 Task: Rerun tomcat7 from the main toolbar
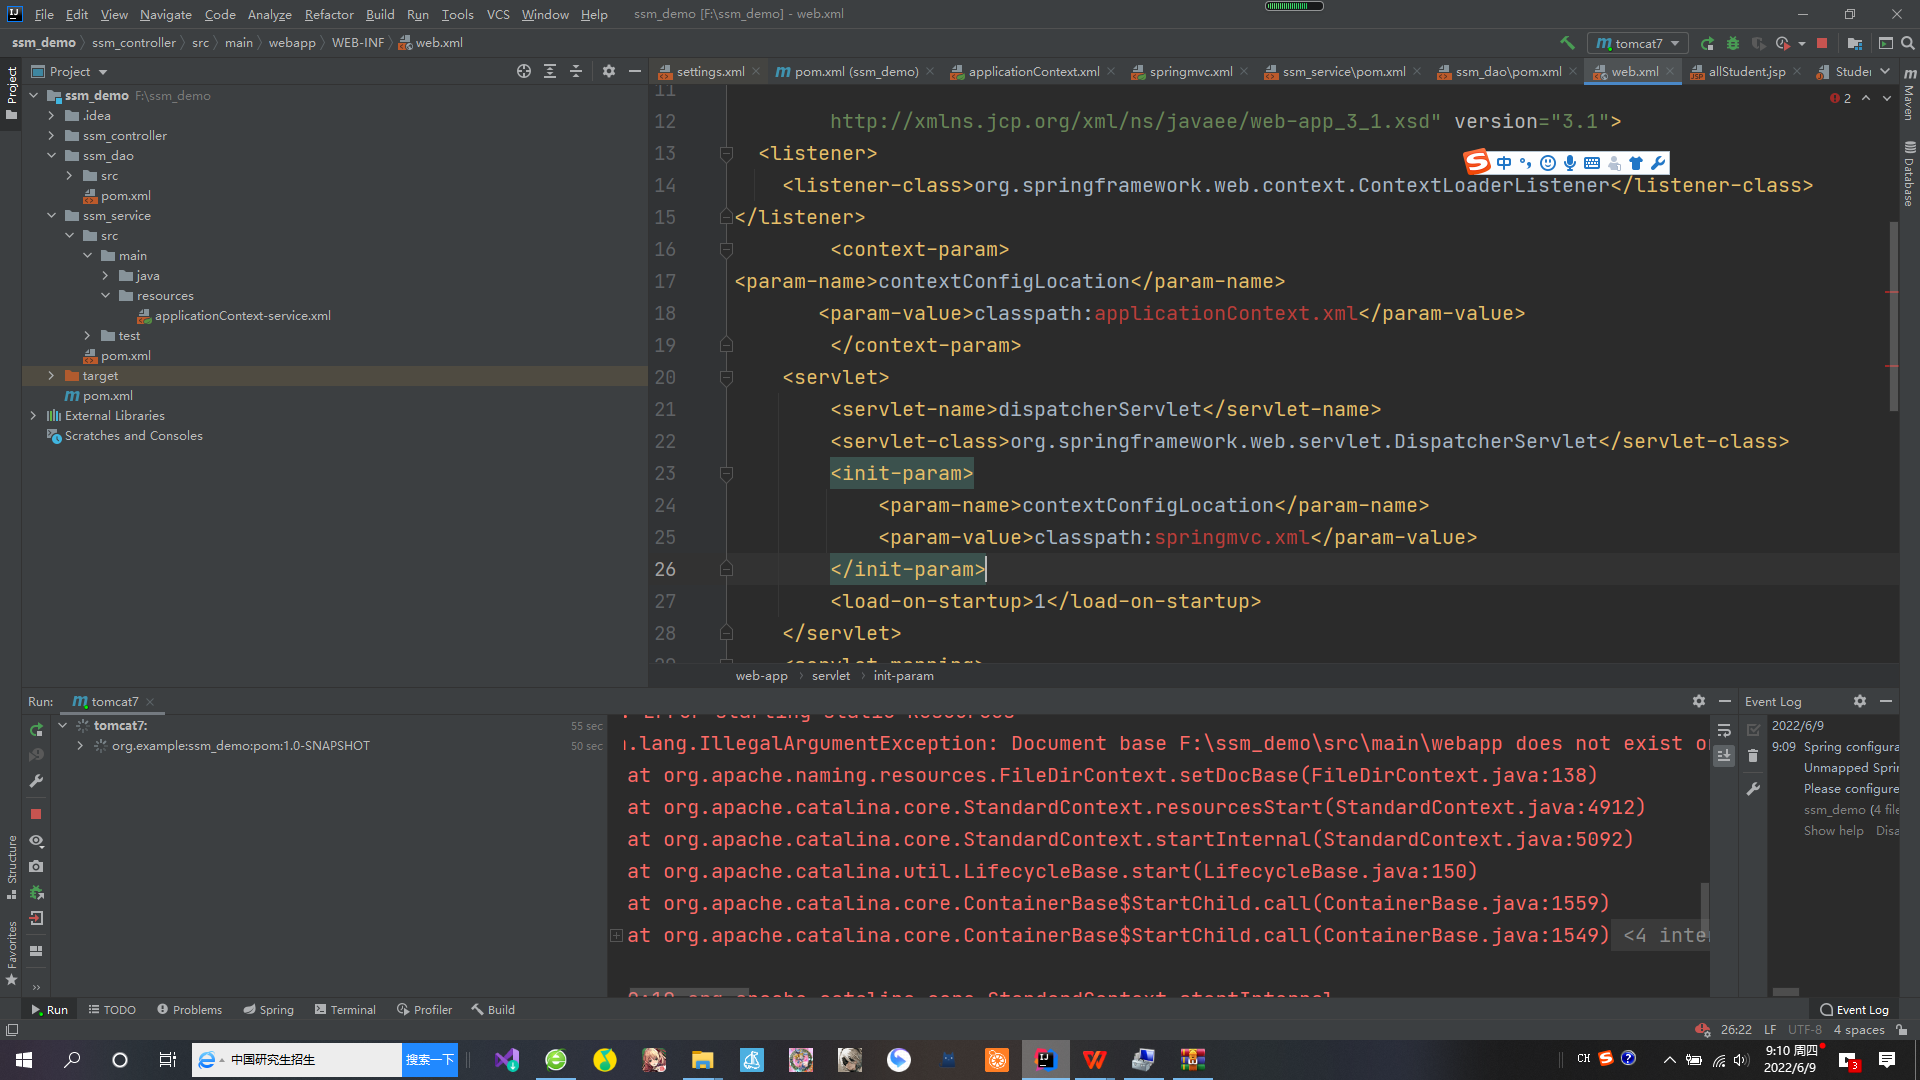pos(1707,43)
